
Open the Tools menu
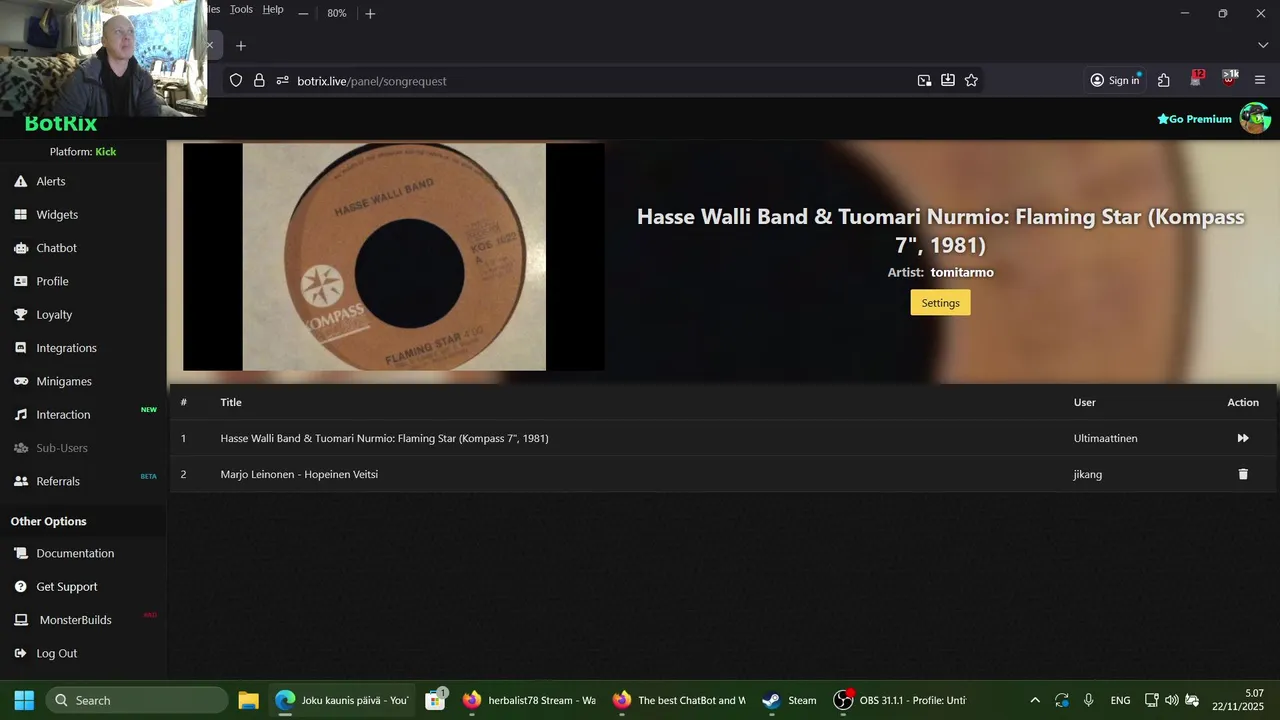click(241, 9)
